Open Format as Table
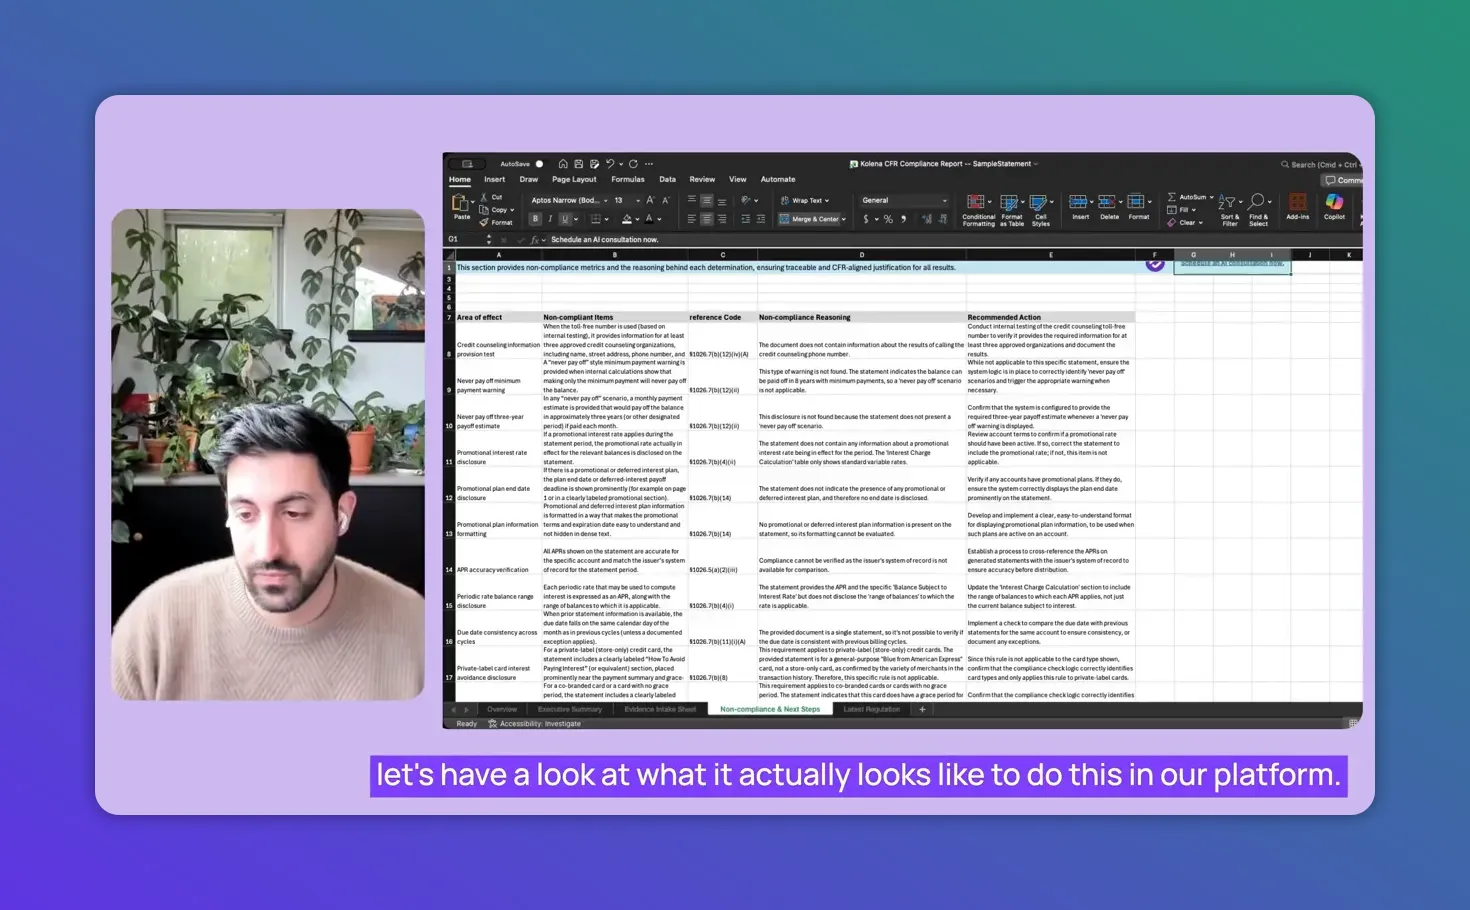 point(1012,210)
